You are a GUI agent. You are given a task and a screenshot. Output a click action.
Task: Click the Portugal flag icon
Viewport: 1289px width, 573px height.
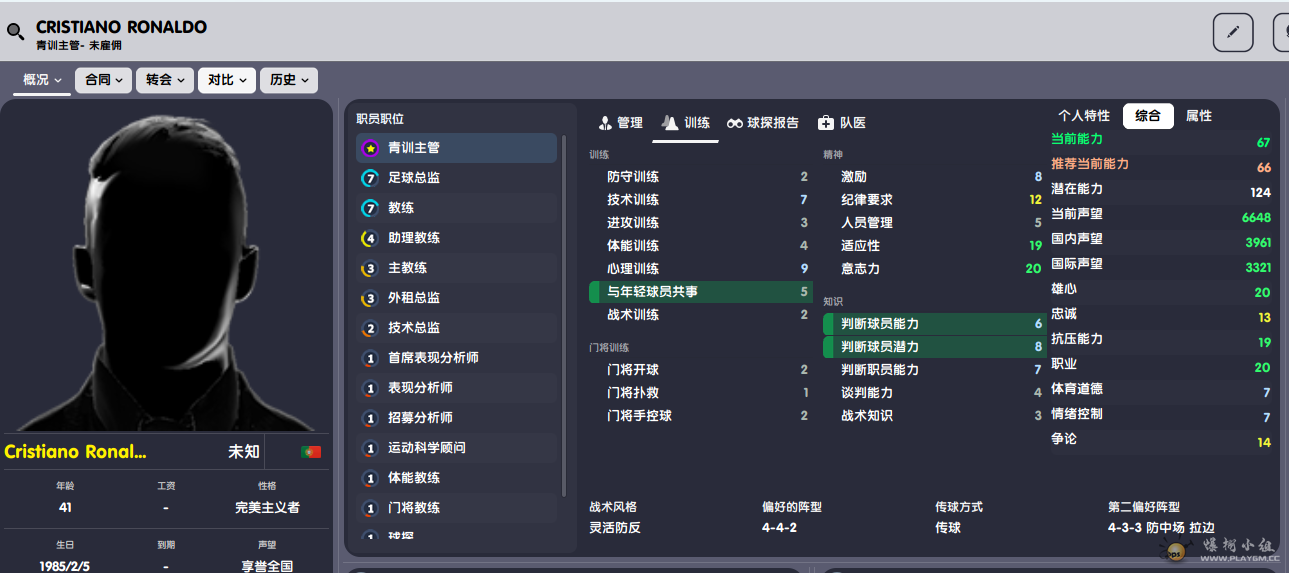pyautogui.click(x=311, y=452)
